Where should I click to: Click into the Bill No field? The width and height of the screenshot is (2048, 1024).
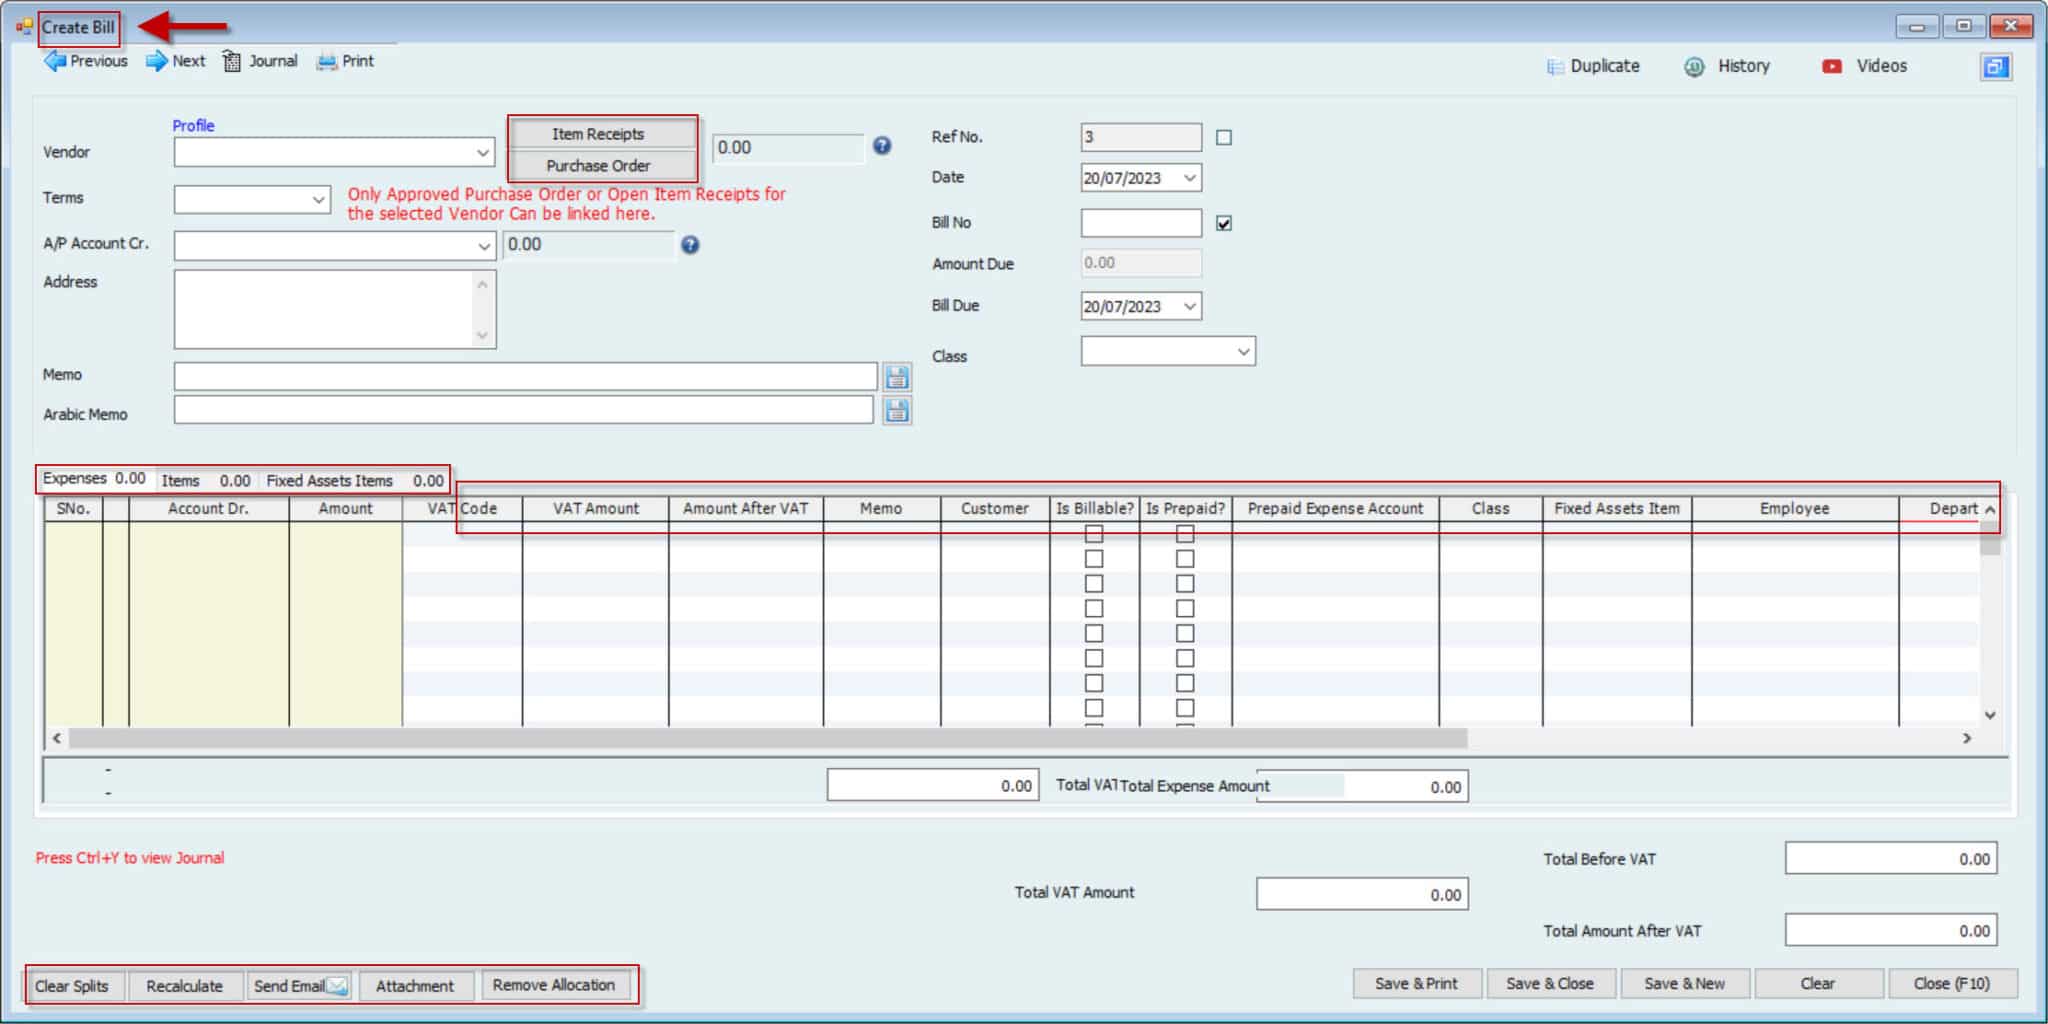coord(1141,223)
